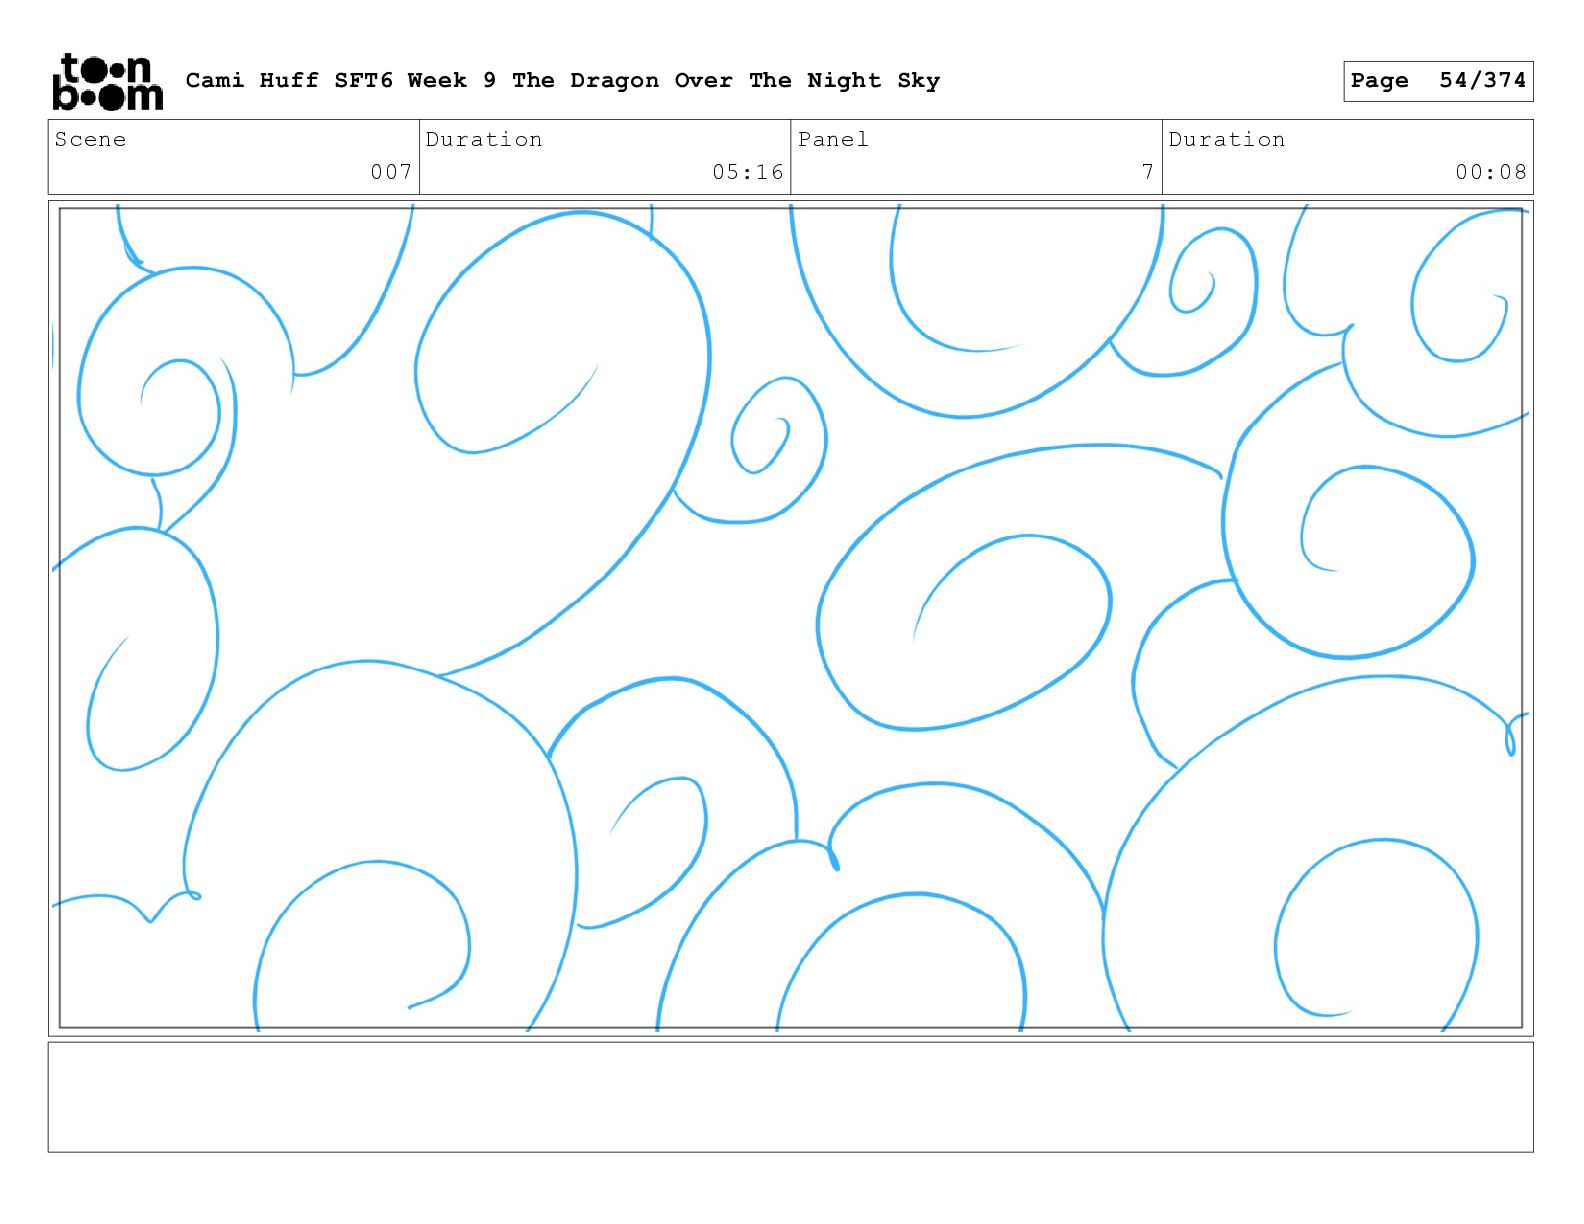Select the title 'Cami Huff SFT6 Week 9 The Dragon Over The Night Sky'

click(563, 81)
